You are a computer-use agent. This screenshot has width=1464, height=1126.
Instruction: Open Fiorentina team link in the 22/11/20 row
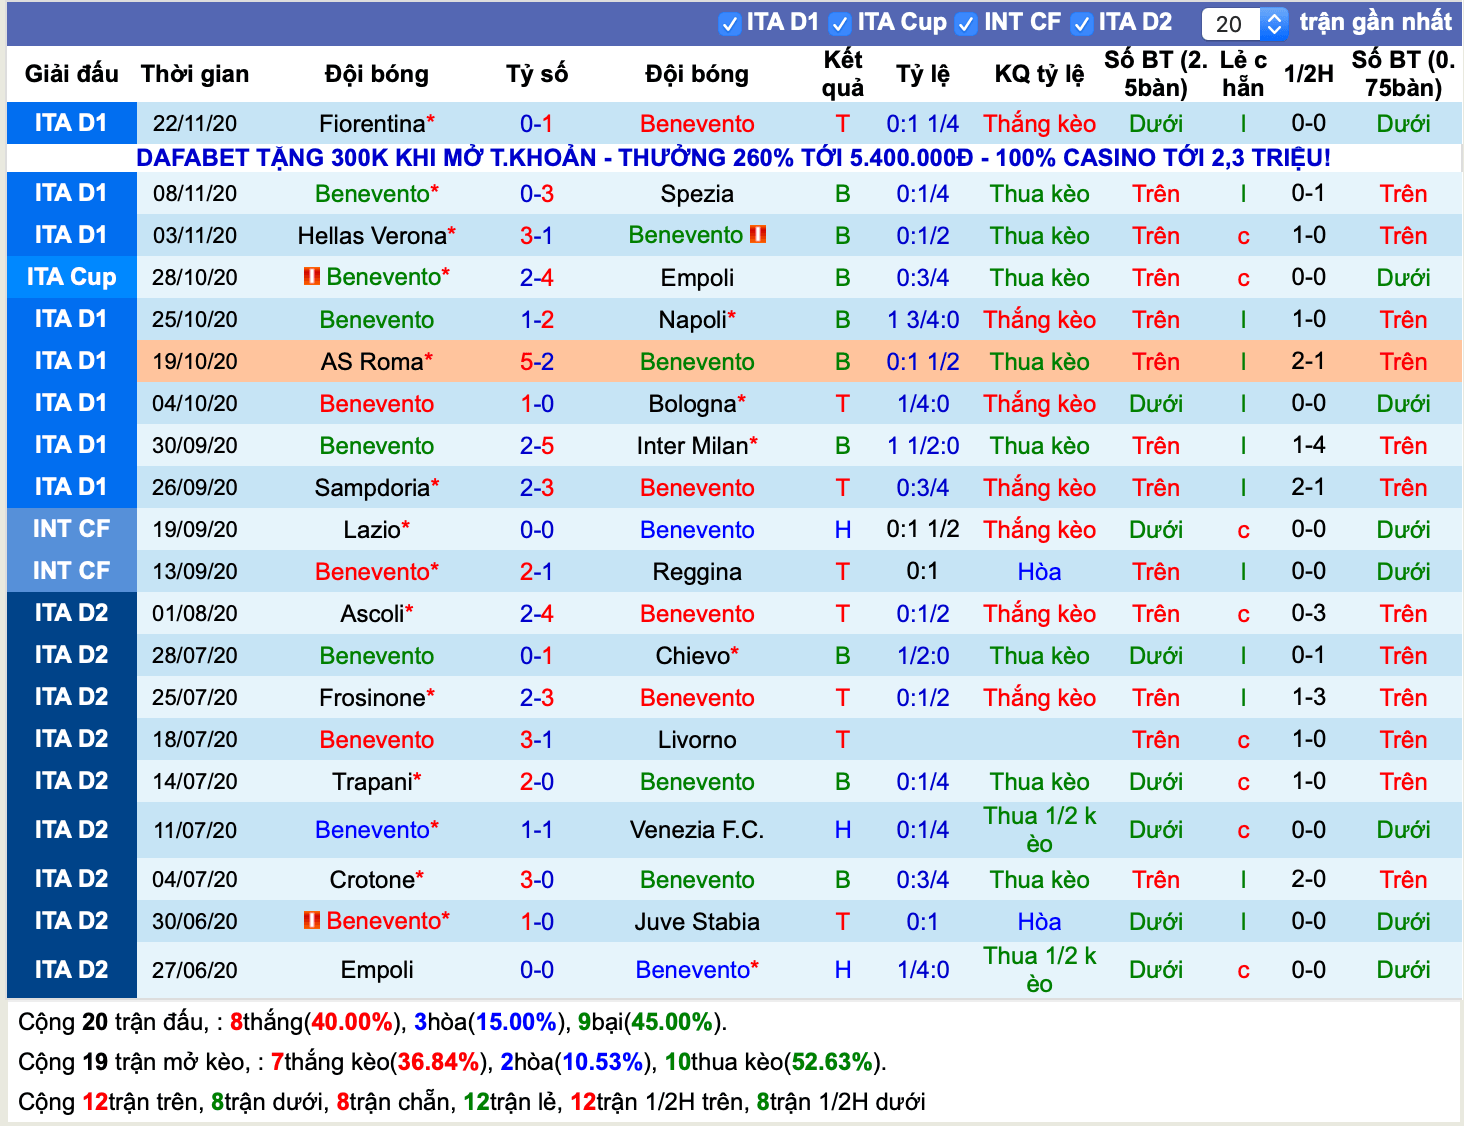pyautogui.click(x=372, y=124)
